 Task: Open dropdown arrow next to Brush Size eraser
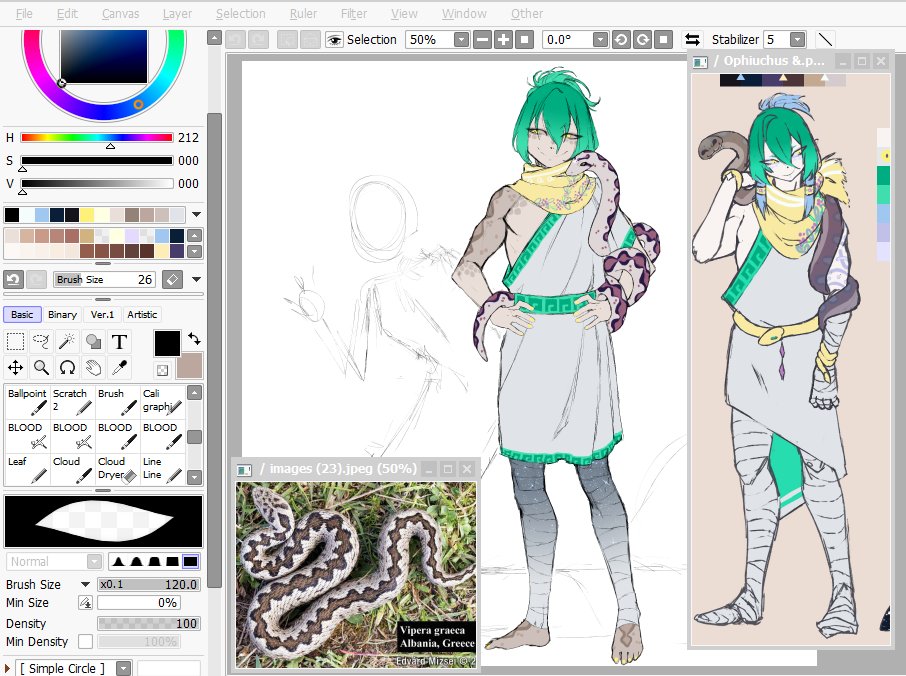click(196, 280)
